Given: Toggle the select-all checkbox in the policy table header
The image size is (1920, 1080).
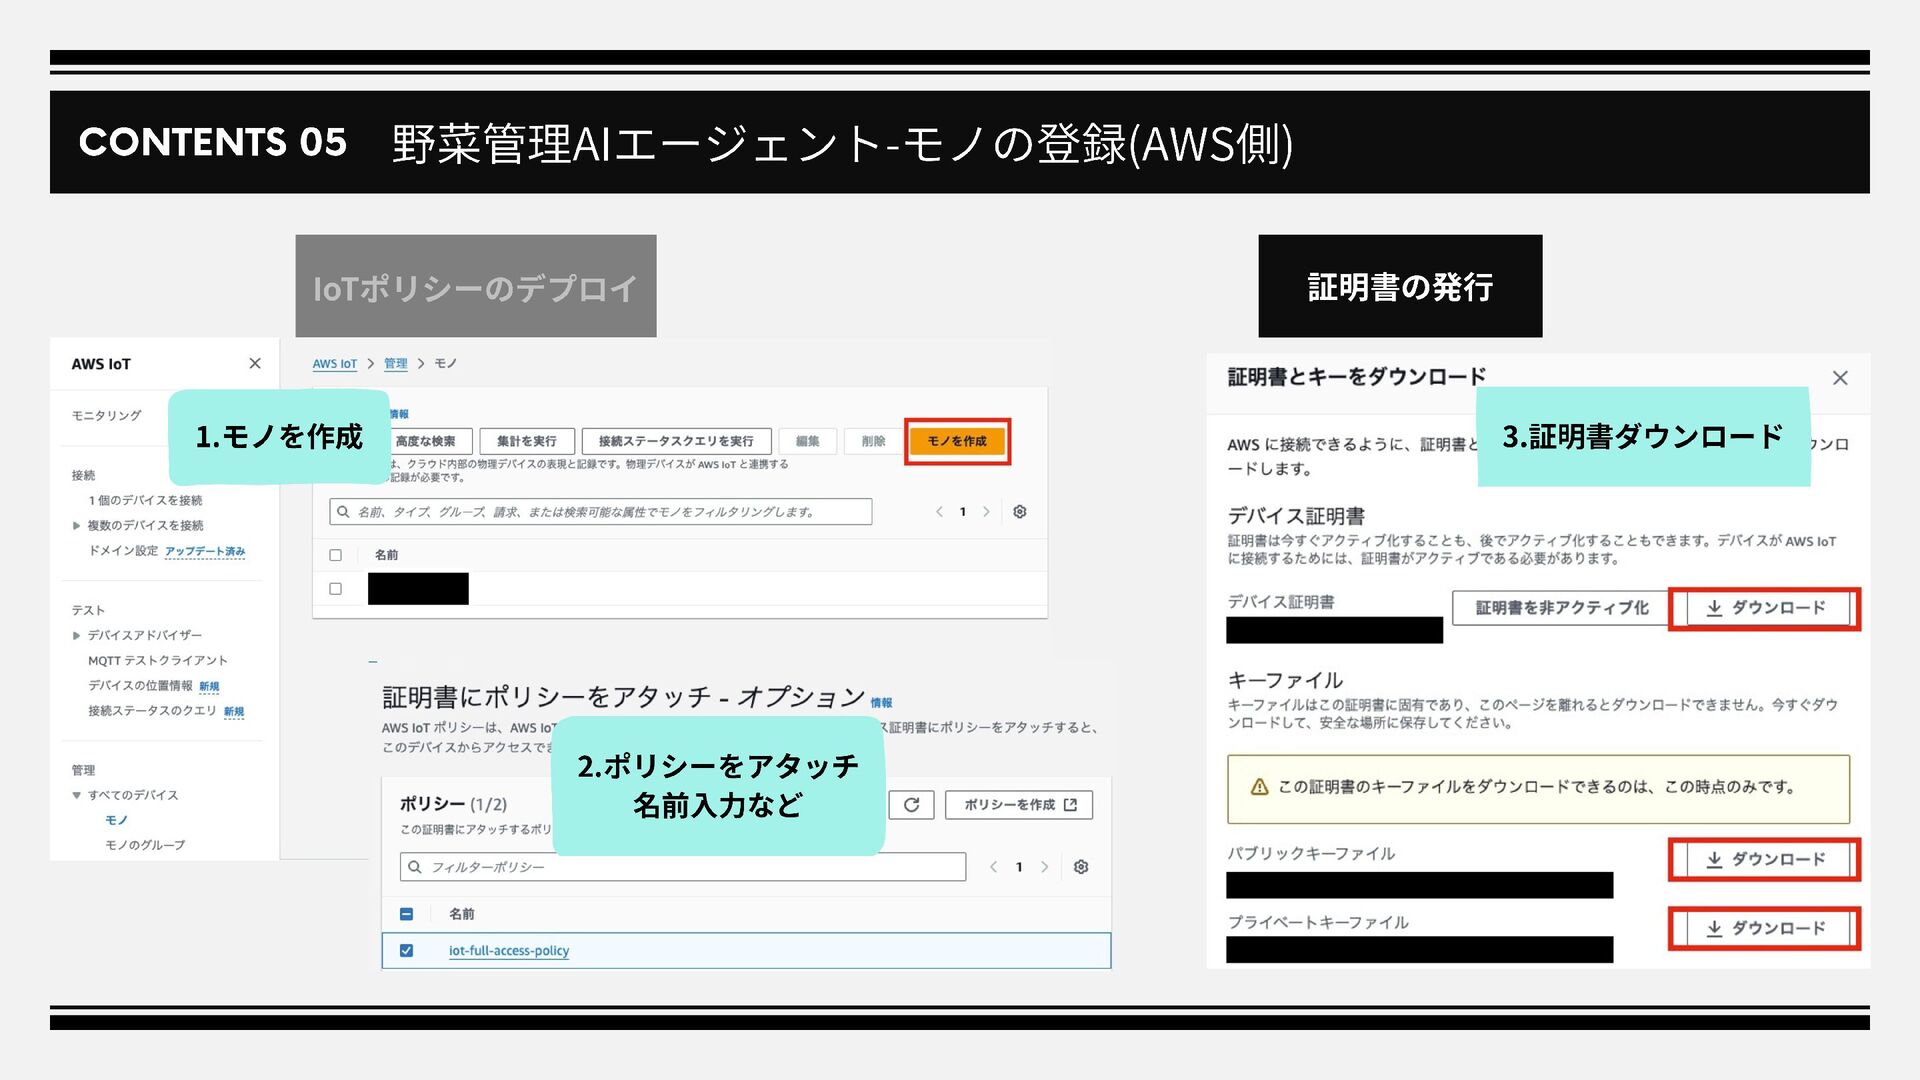Looking at the screenshot, I should (x=406, y=914).
